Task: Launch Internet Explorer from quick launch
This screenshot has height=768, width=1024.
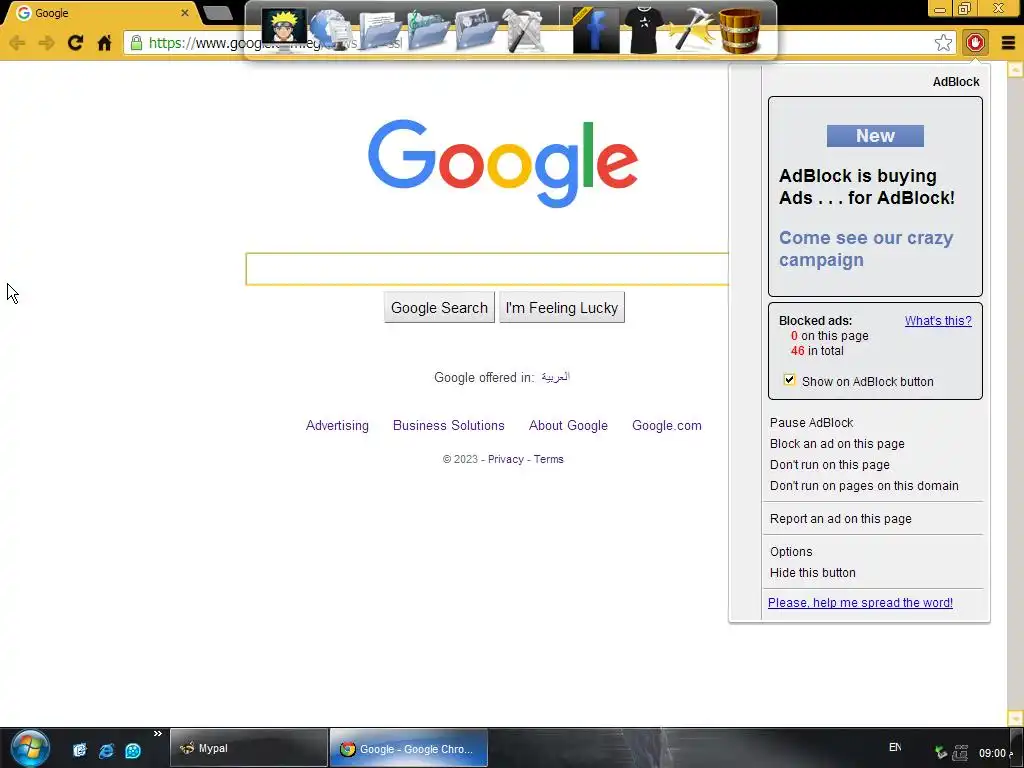Action: 106,750
